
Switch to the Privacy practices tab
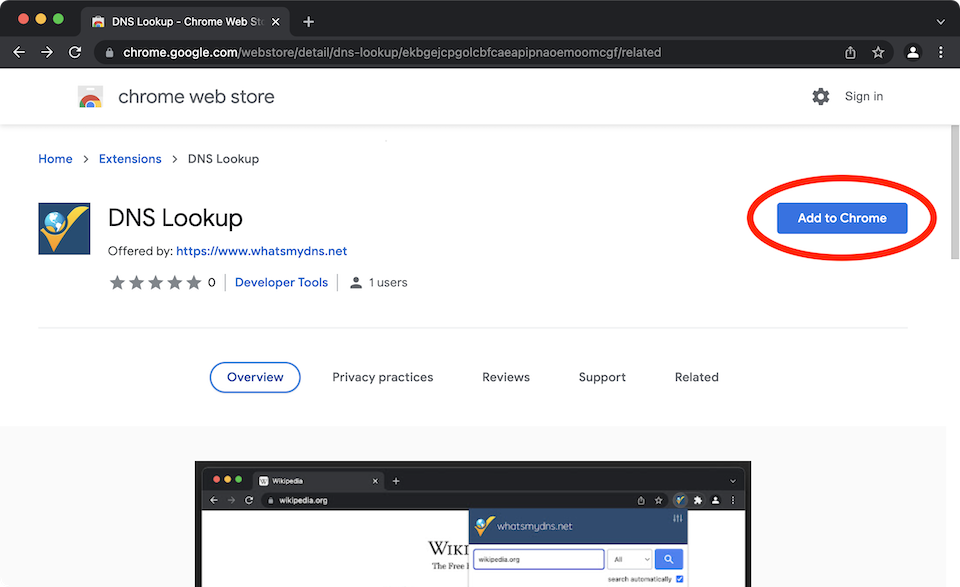point(382,377)
